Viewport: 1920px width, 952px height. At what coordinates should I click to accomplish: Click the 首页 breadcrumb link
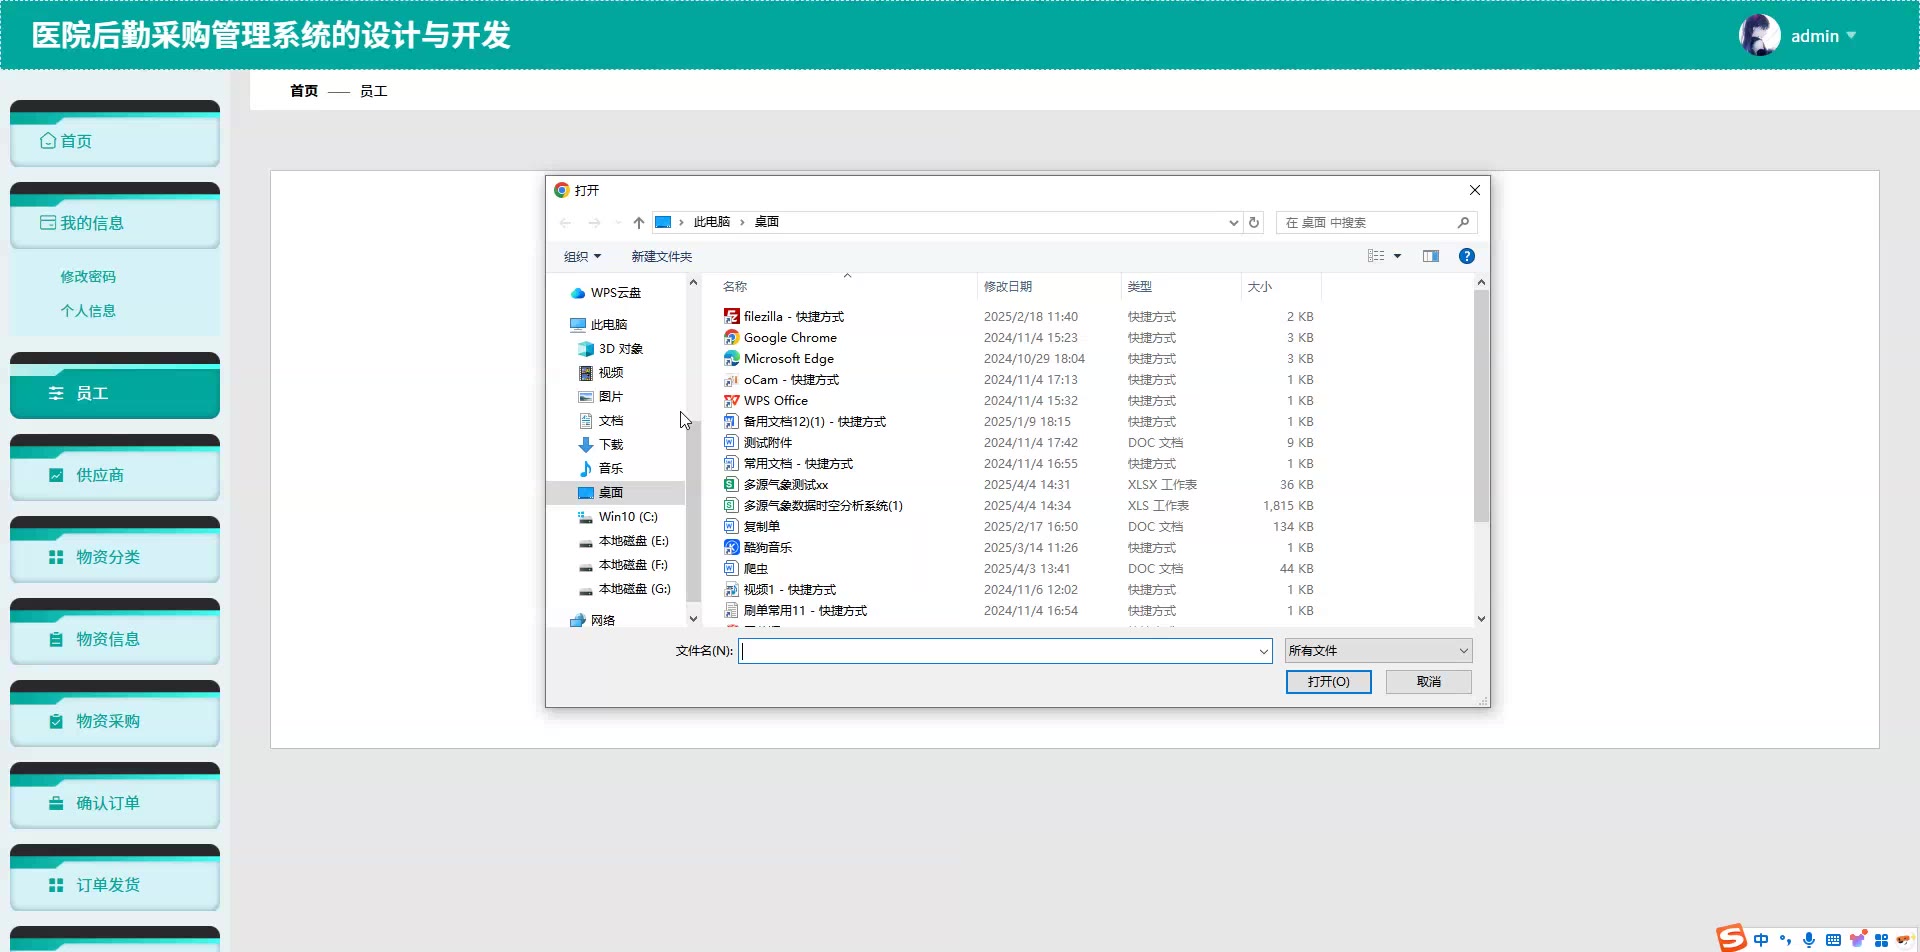[x=304, y=91]
